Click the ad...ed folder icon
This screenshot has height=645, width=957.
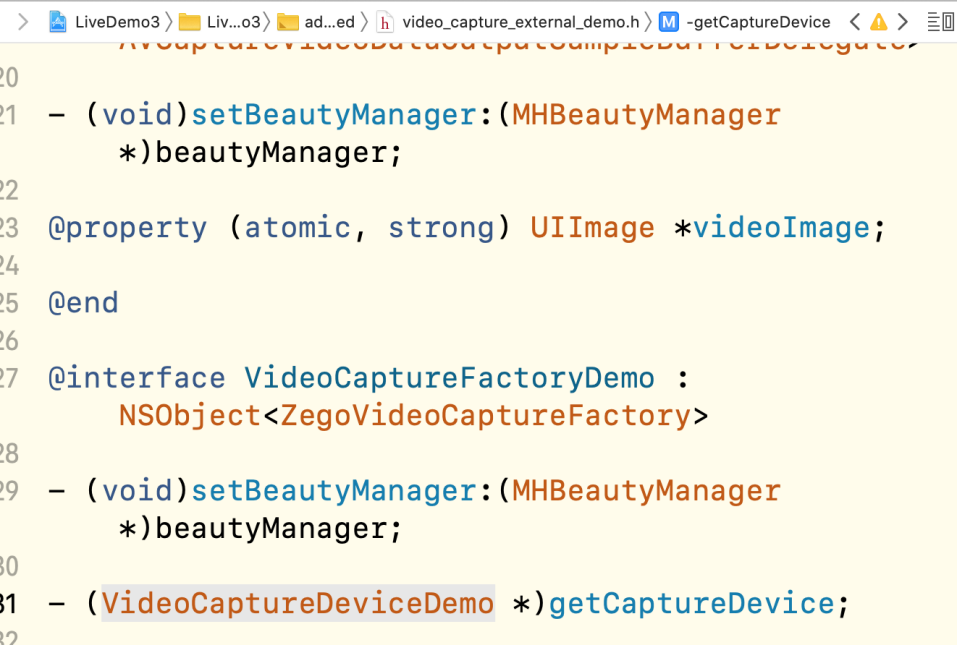287,23
